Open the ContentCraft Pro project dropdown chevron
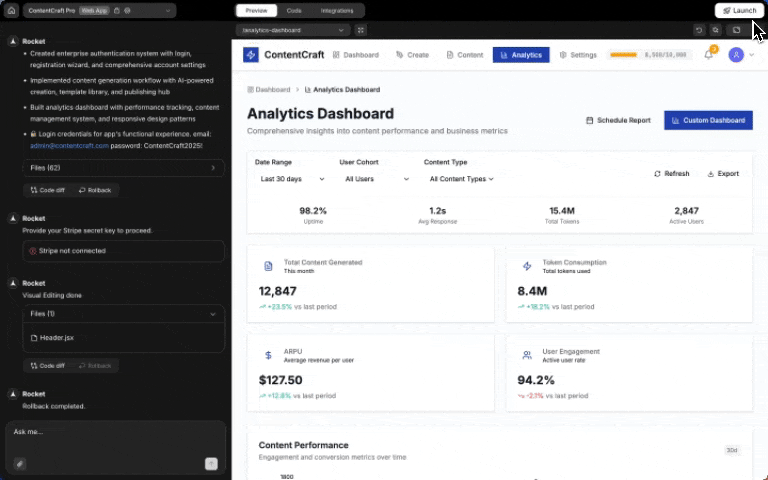The image size is (768, 480). 168,10
